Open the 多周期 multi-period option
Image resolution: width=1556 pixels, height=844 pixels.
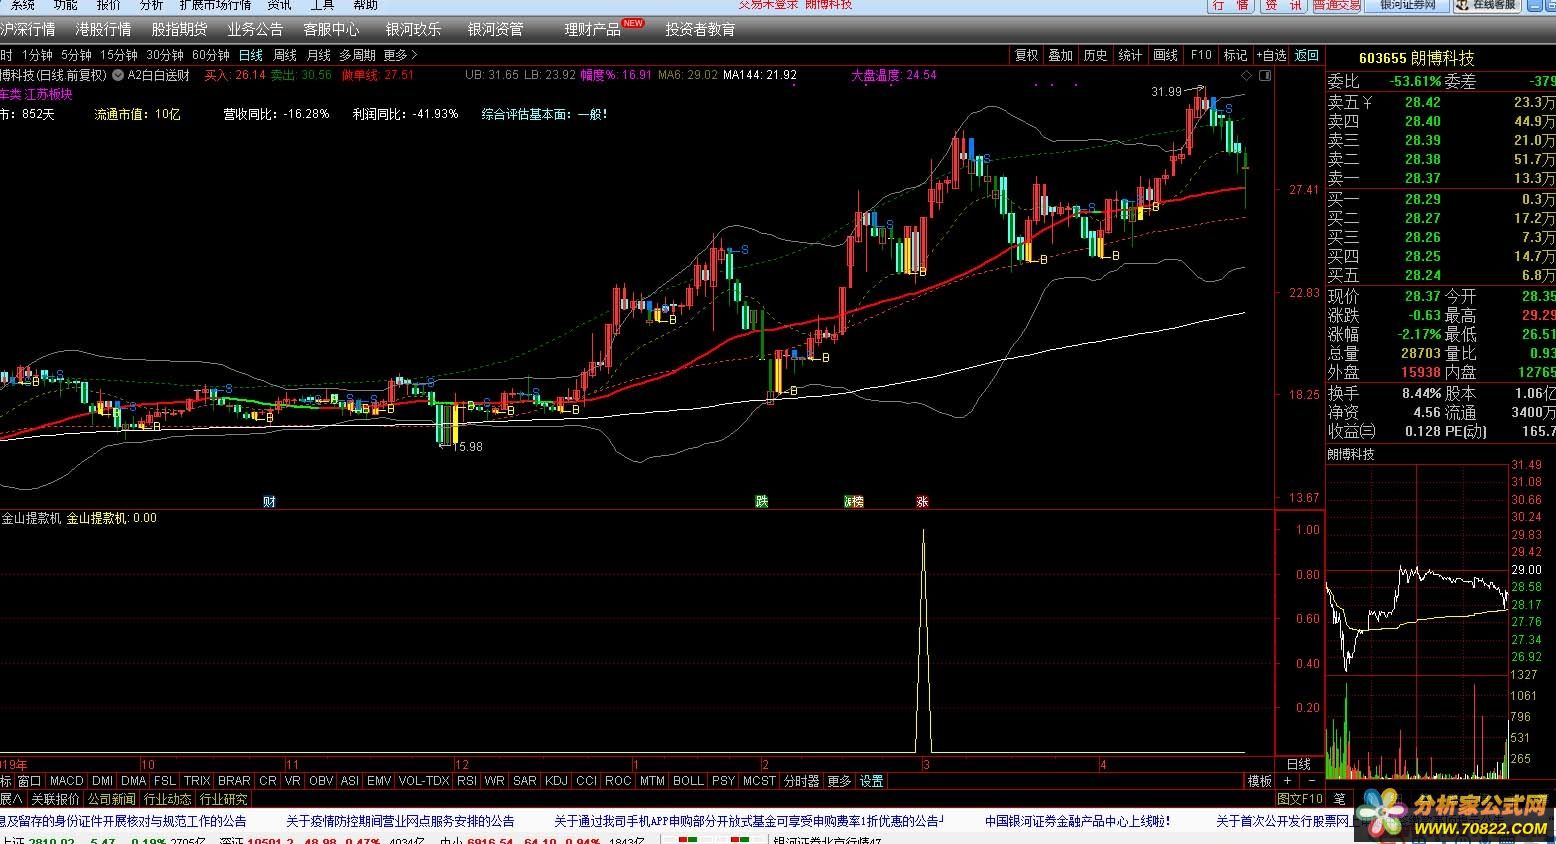357,55
